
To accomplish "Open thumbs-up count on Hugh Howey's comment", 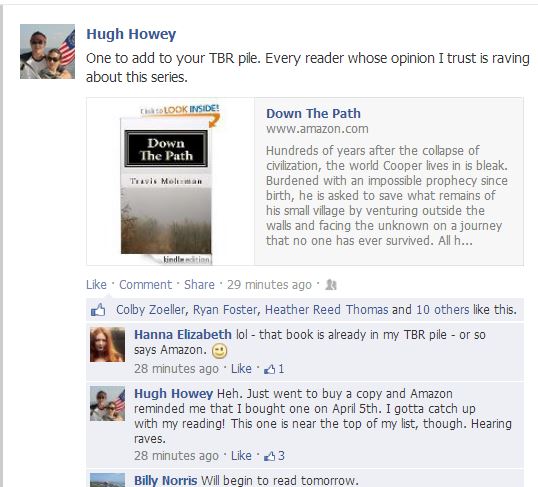I will pos(274,456).
